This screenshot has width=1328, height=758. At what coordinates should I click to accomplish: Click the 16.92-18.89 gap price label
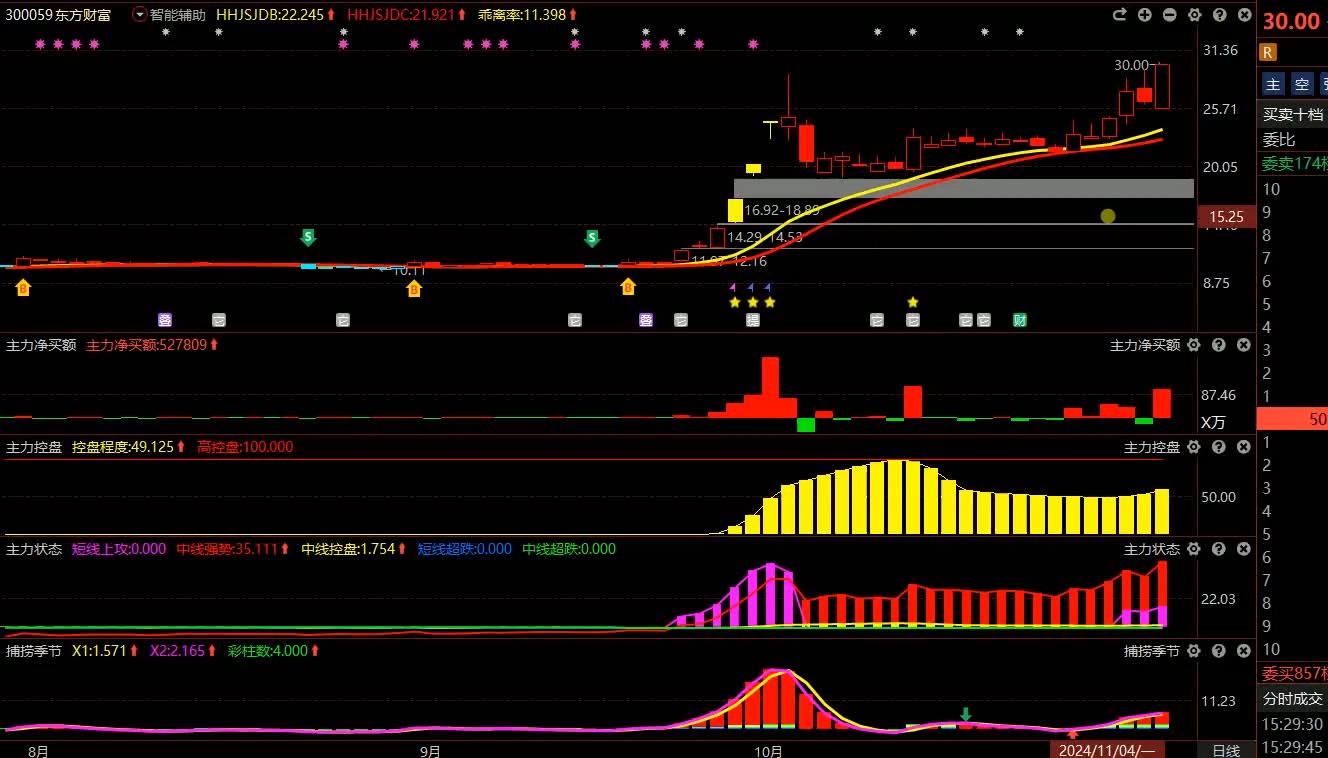782,210
